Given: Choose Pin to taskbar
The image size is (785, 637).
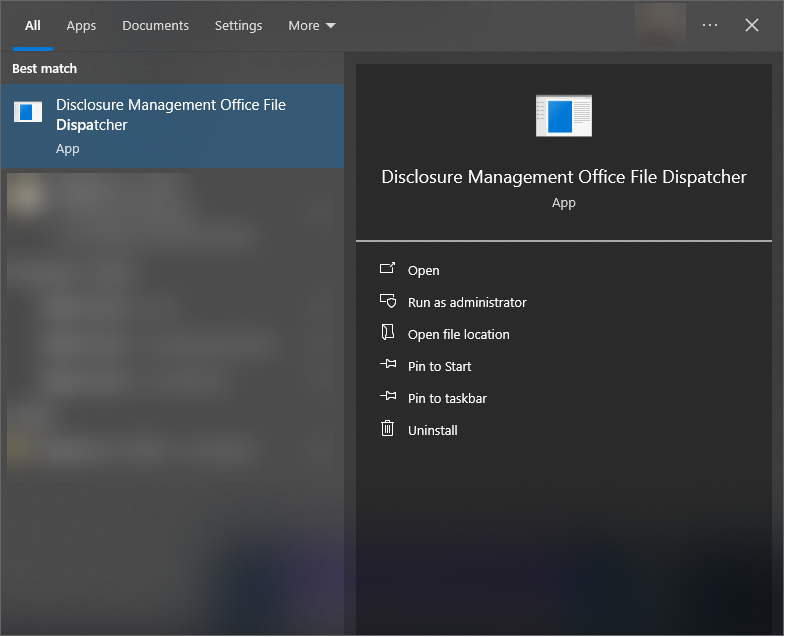Looking at the screenshot, I should [x=447, y=399].
